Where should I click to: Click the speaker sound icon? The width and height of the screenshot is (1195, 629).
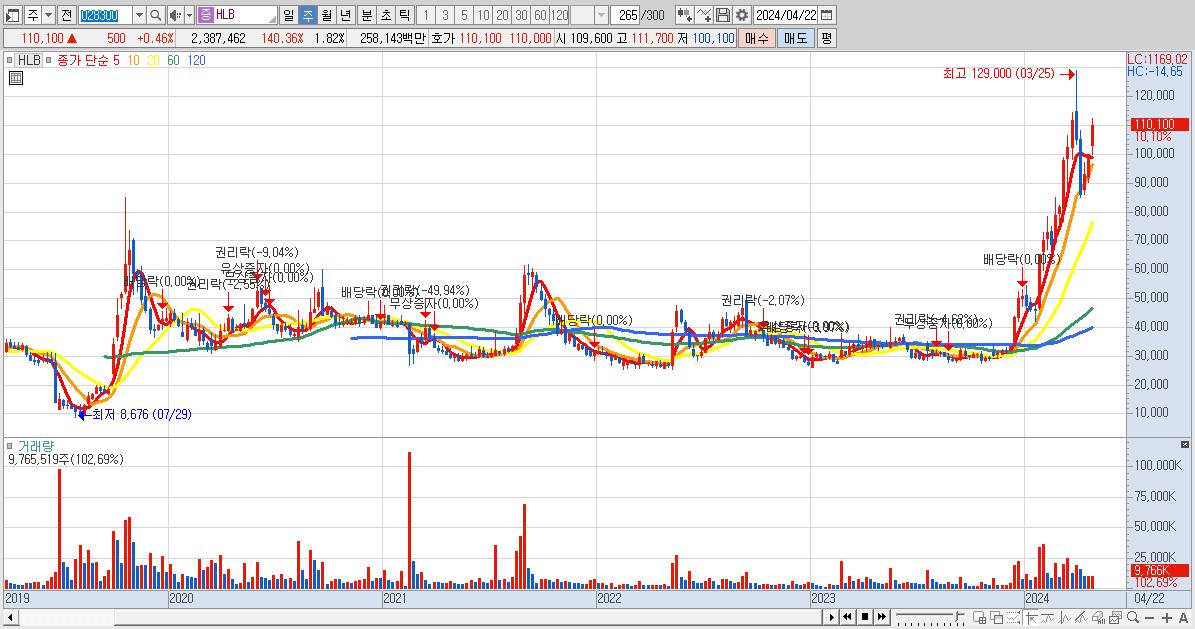point(175,15)
